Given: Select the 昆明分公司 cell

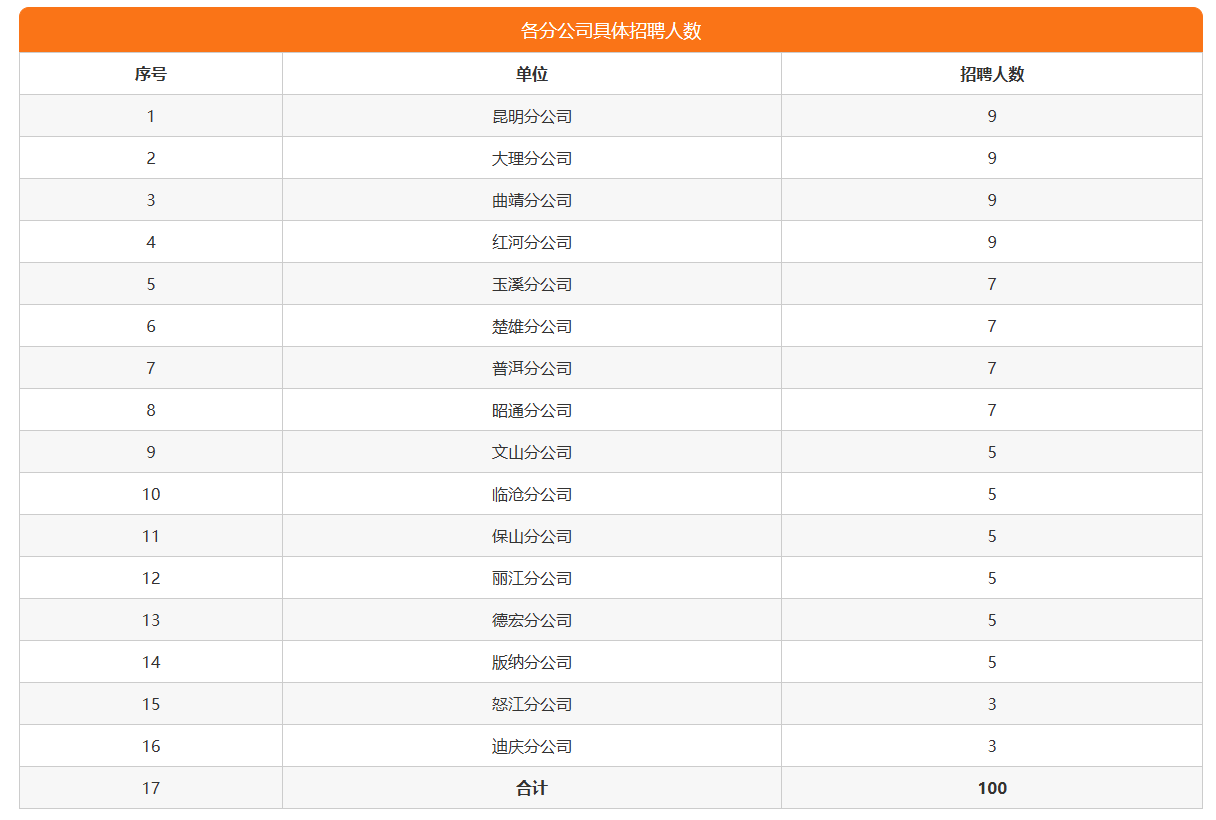Looking at the screenshot, I should pos(531,116).
